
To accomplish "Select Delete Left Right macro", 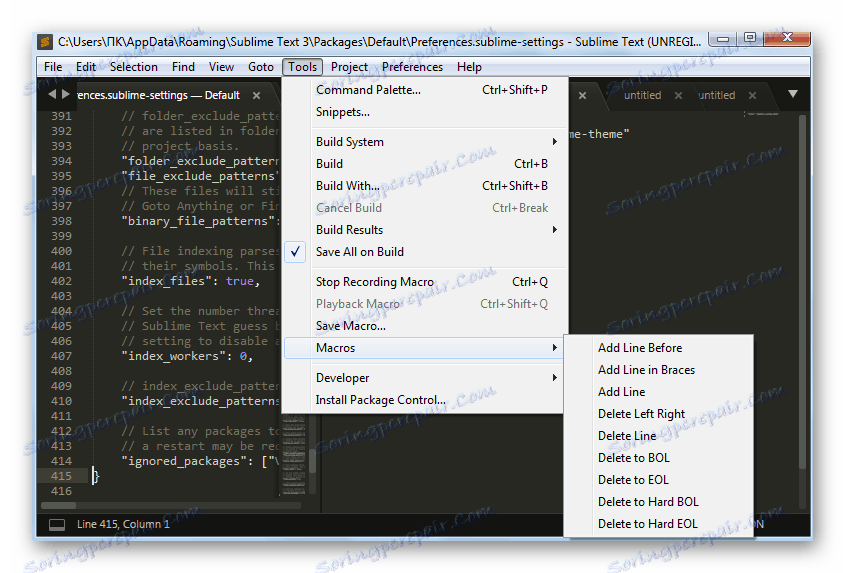I will point(659,414).
